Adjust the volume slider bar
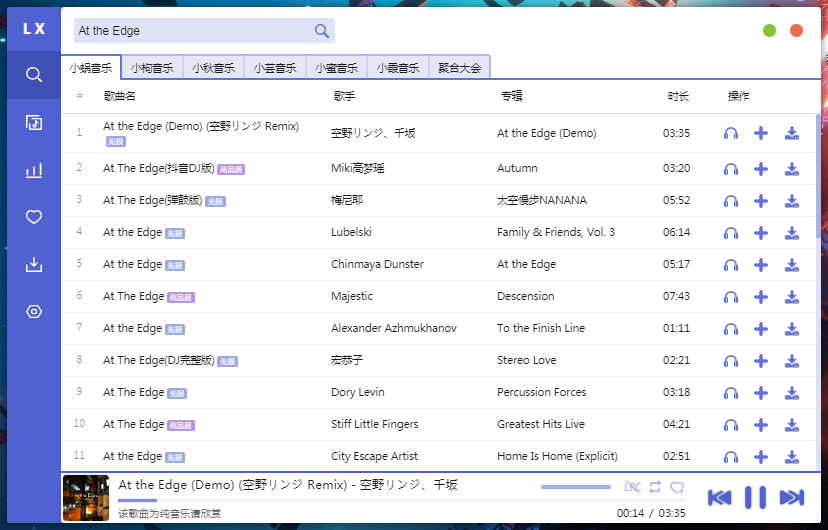Screen dimensions: 828x530 pyautogui.click(x=576, y=487)
